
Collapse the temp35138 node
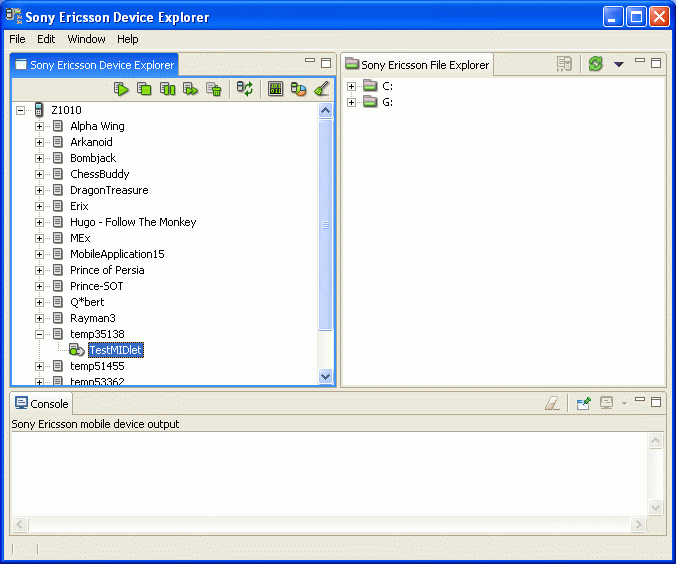(39, 334)
